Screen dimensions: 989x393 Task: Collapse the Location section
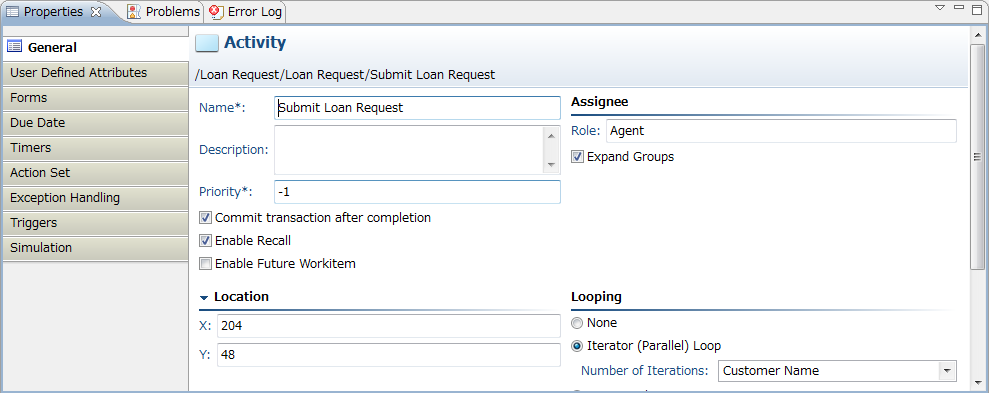coord(204,297)
